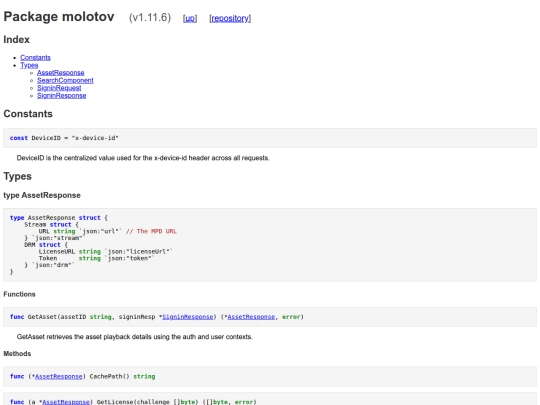Click the Types section heading
Viewport: 540px width, 405px height.
(18, 176)
